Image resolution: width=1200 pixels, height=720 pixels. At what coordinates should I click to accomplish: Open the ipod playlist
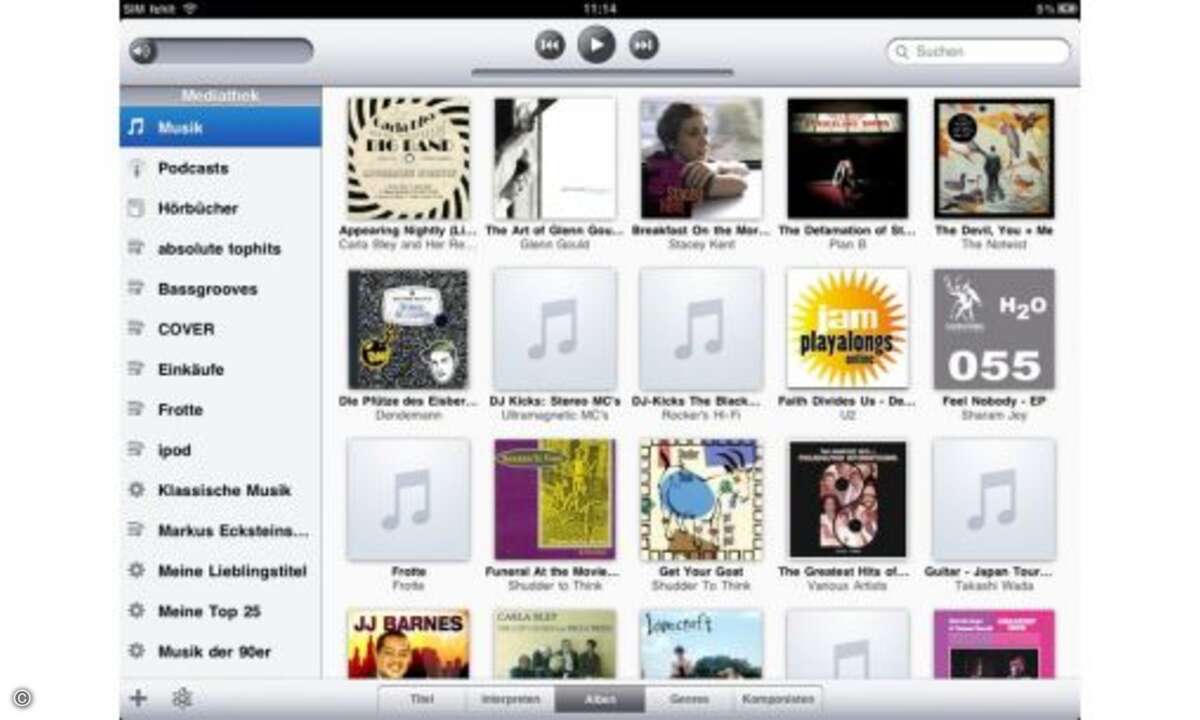(x=220, y=450)
